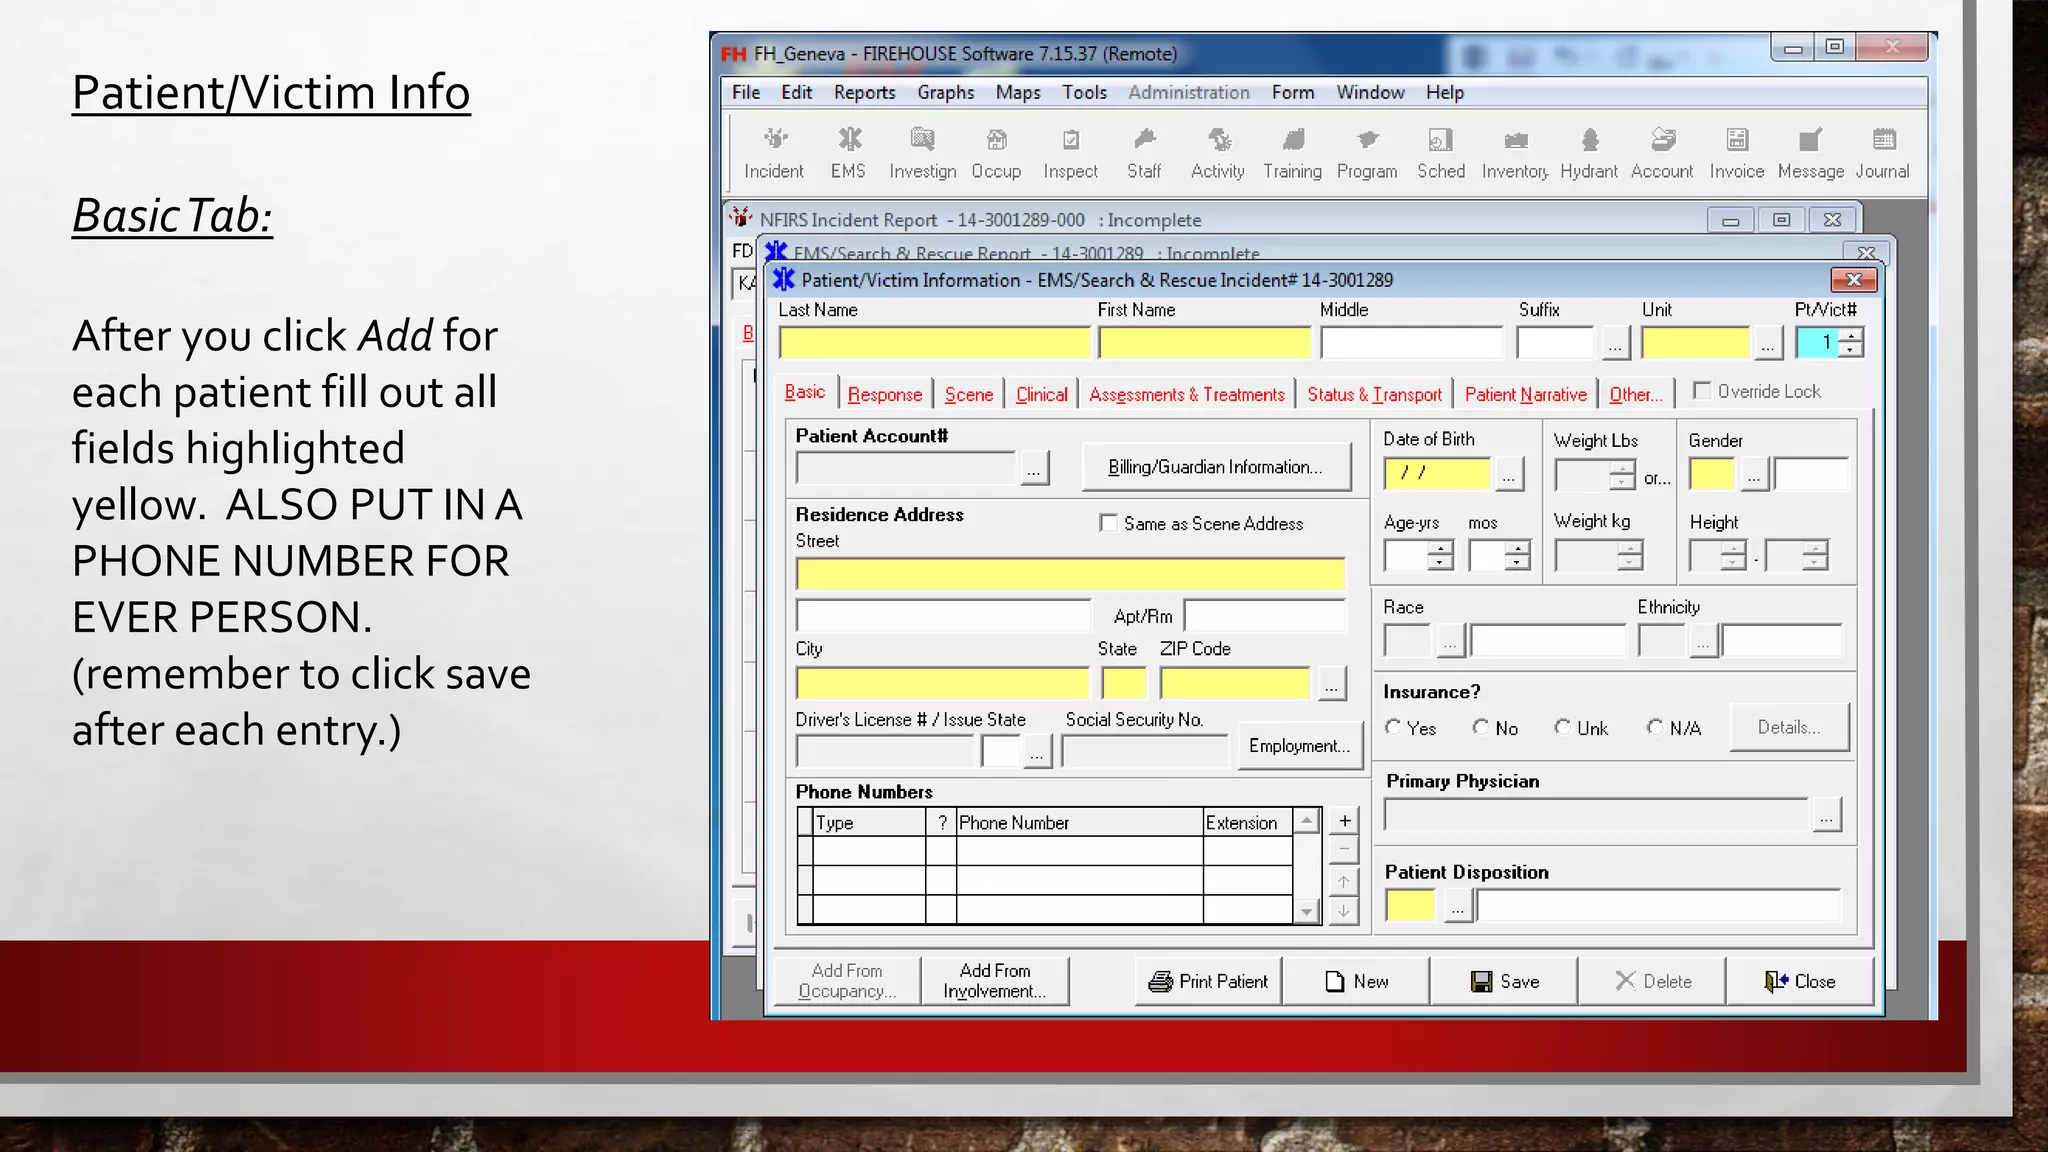
Task: Open Assessments & Treatments tab
Action: click(1187, 394)
